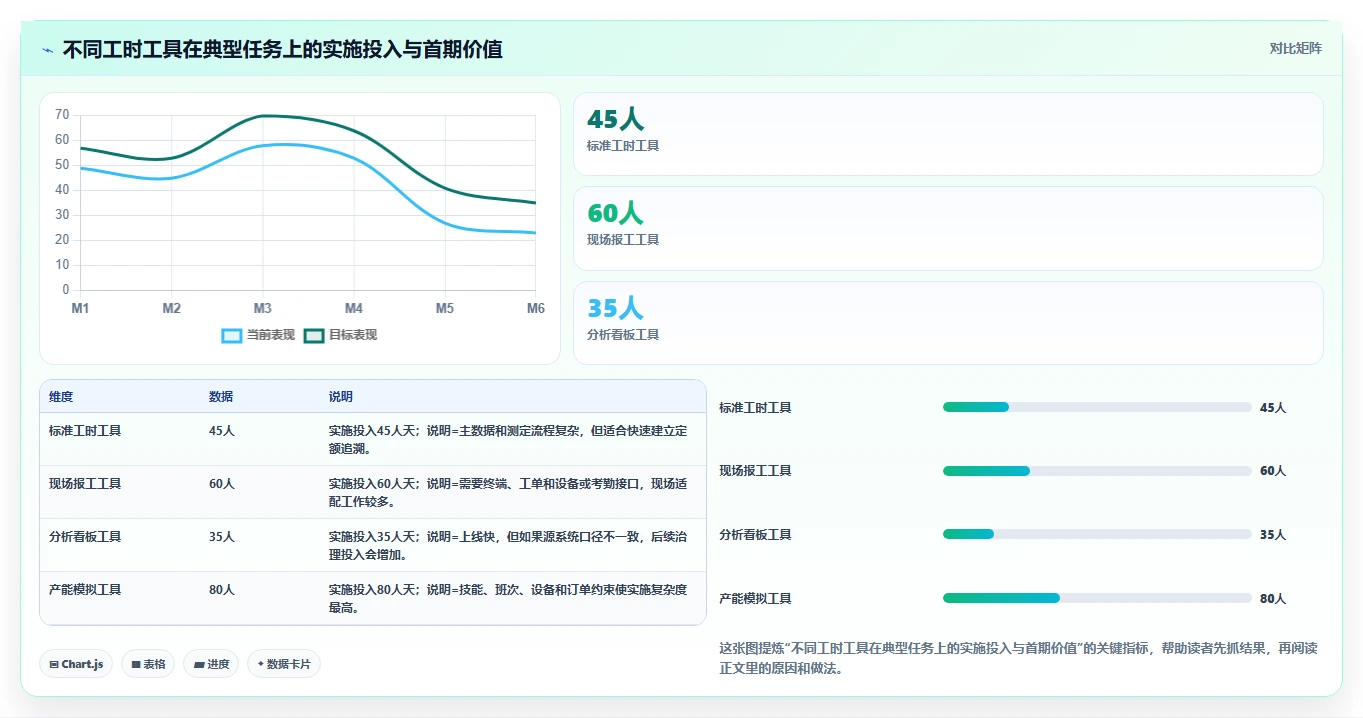Click the 产能模拟工具 progress label
This screenshot has height=718, width=1363.
(x=755, y=599)
